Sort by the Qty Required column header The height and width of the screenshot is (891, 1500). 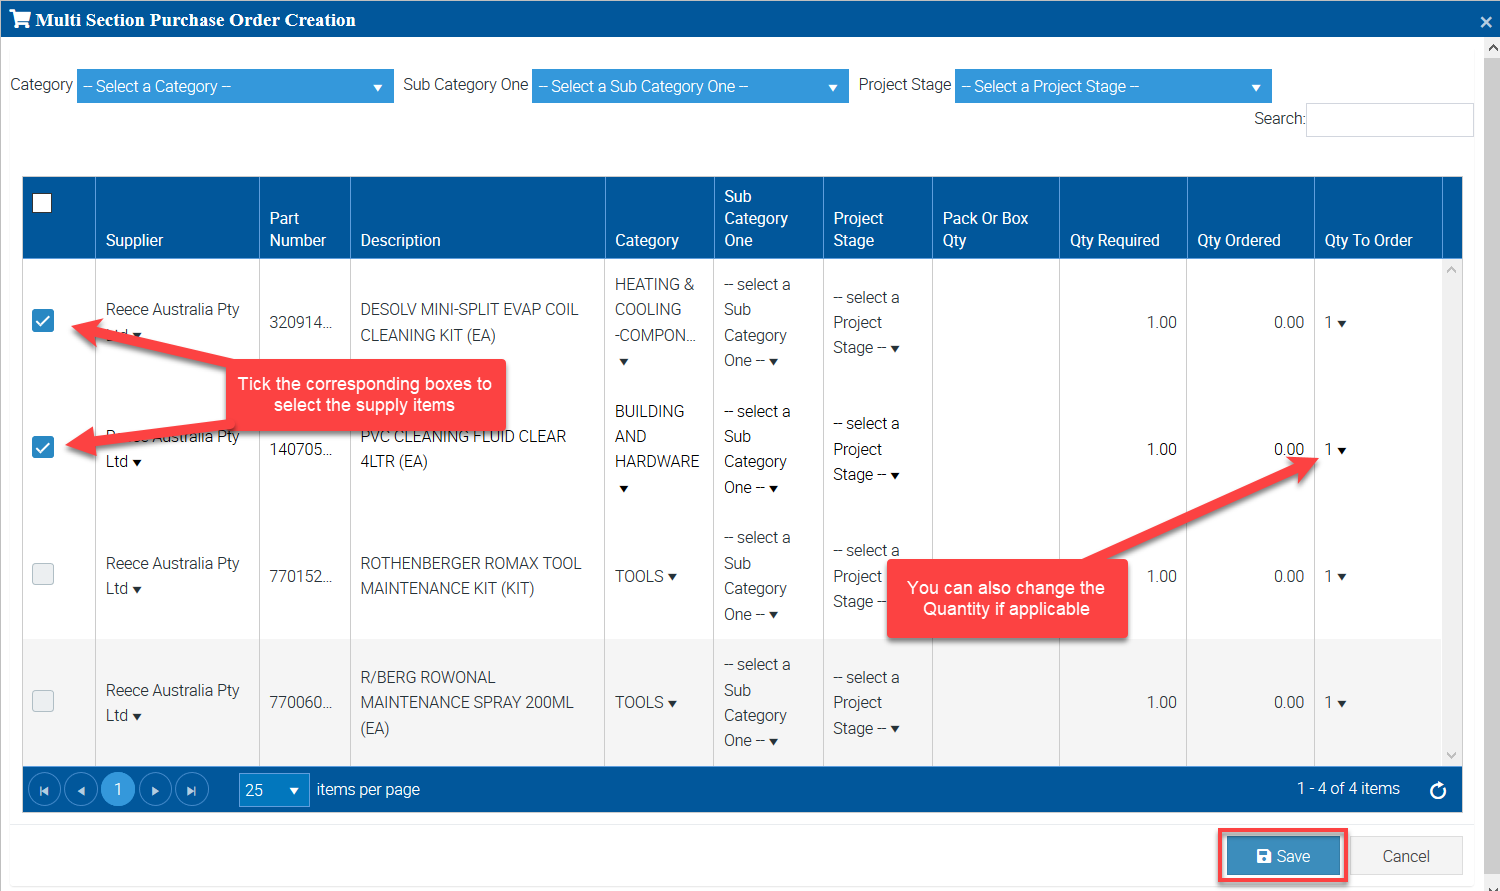(x=1114, y=240)
